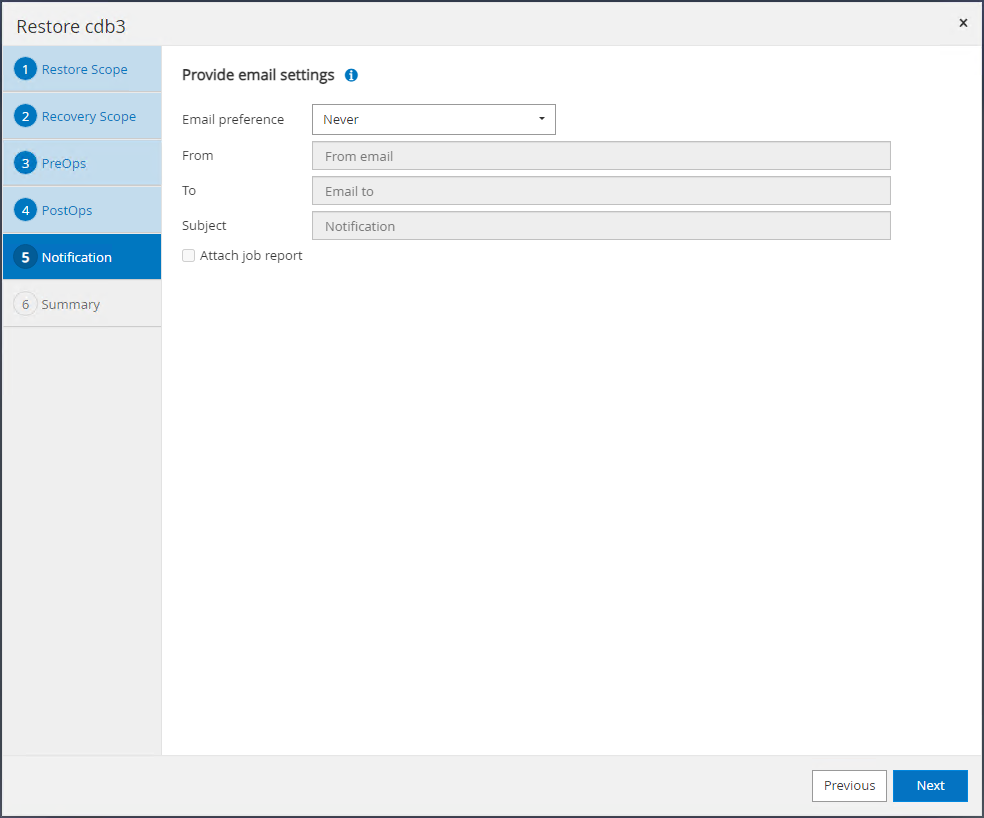The height and width of the screenshot is (818, 984).
Task: Go to the Restore Scope step label
Action: tap(84, 70)
